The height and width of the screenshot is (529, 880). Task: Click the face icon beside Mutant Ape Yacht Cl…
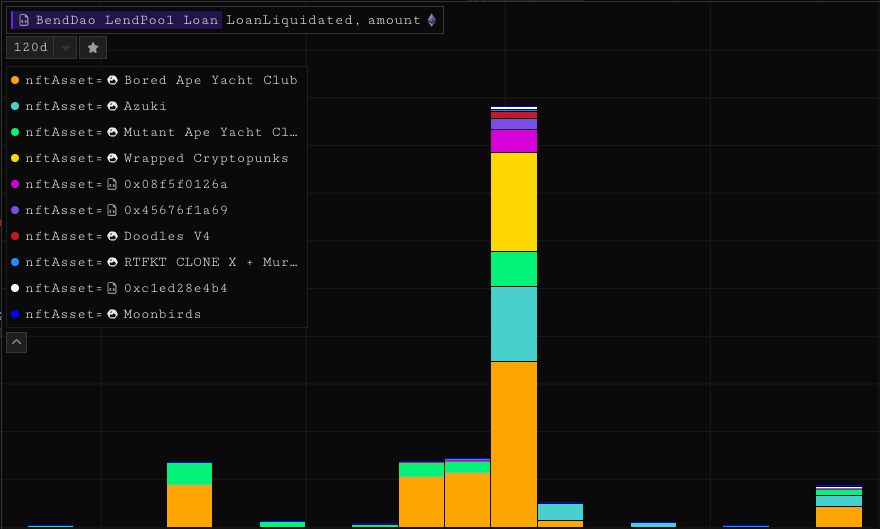pos(112,132)
